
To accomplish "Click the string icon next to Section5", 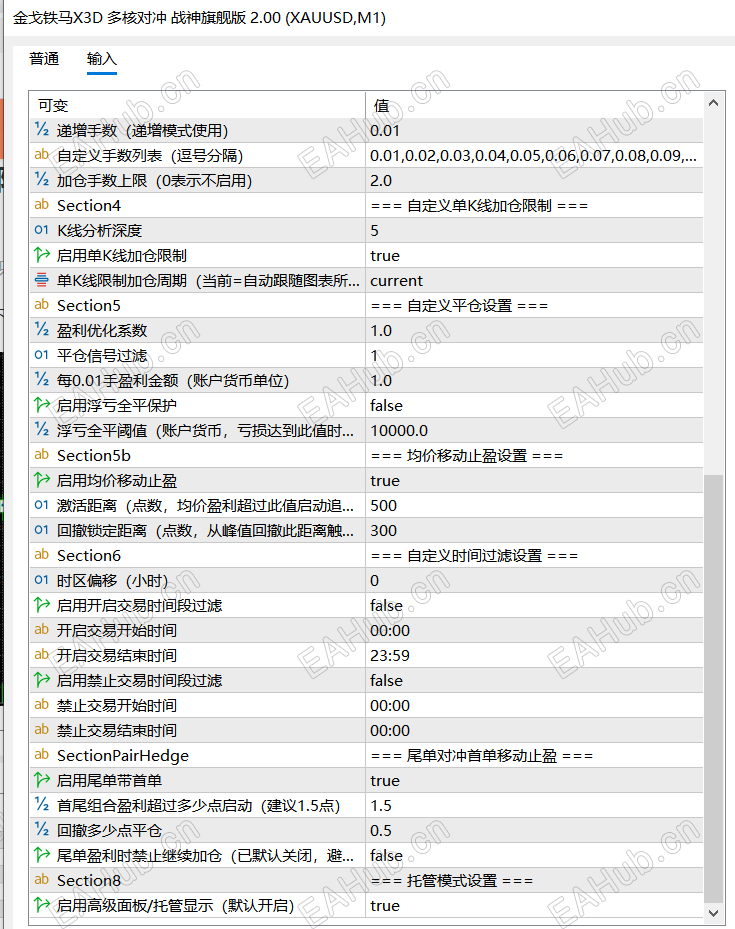I will [41, 305].
